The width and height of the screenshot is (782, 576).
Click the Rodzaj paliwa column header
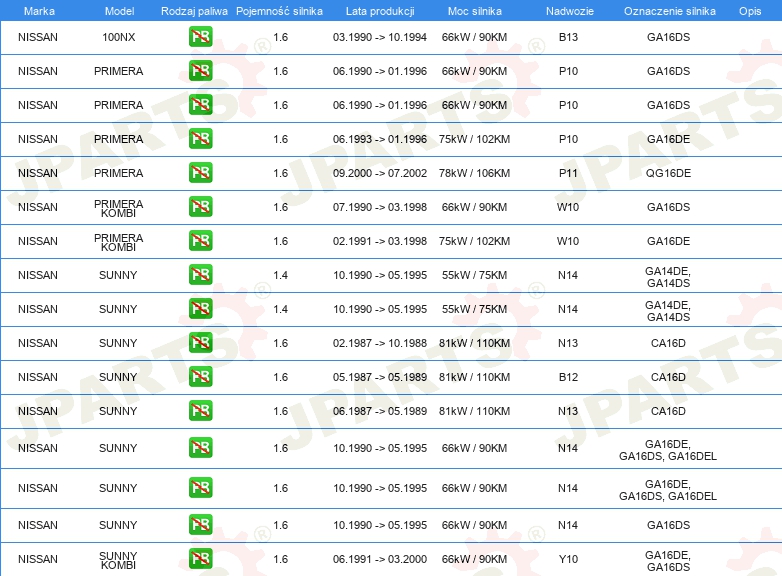194,11
